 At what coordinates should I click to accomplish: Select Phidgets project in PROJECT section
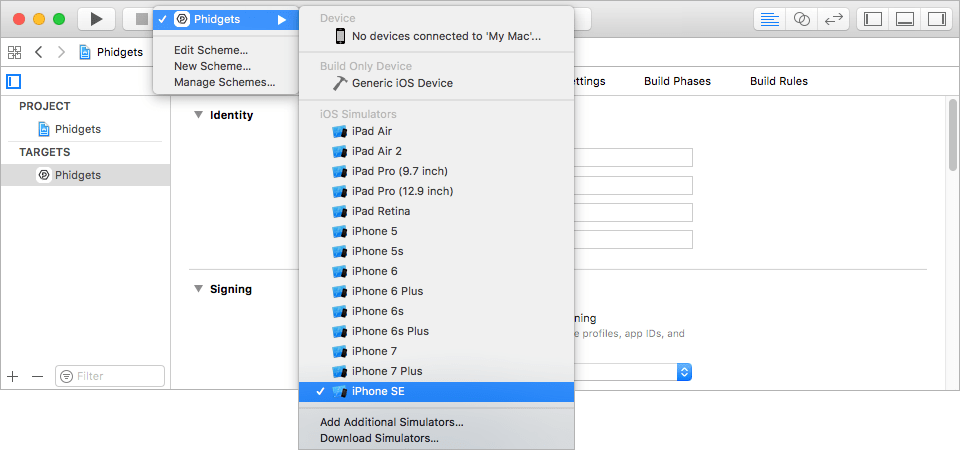pos(86,129)
